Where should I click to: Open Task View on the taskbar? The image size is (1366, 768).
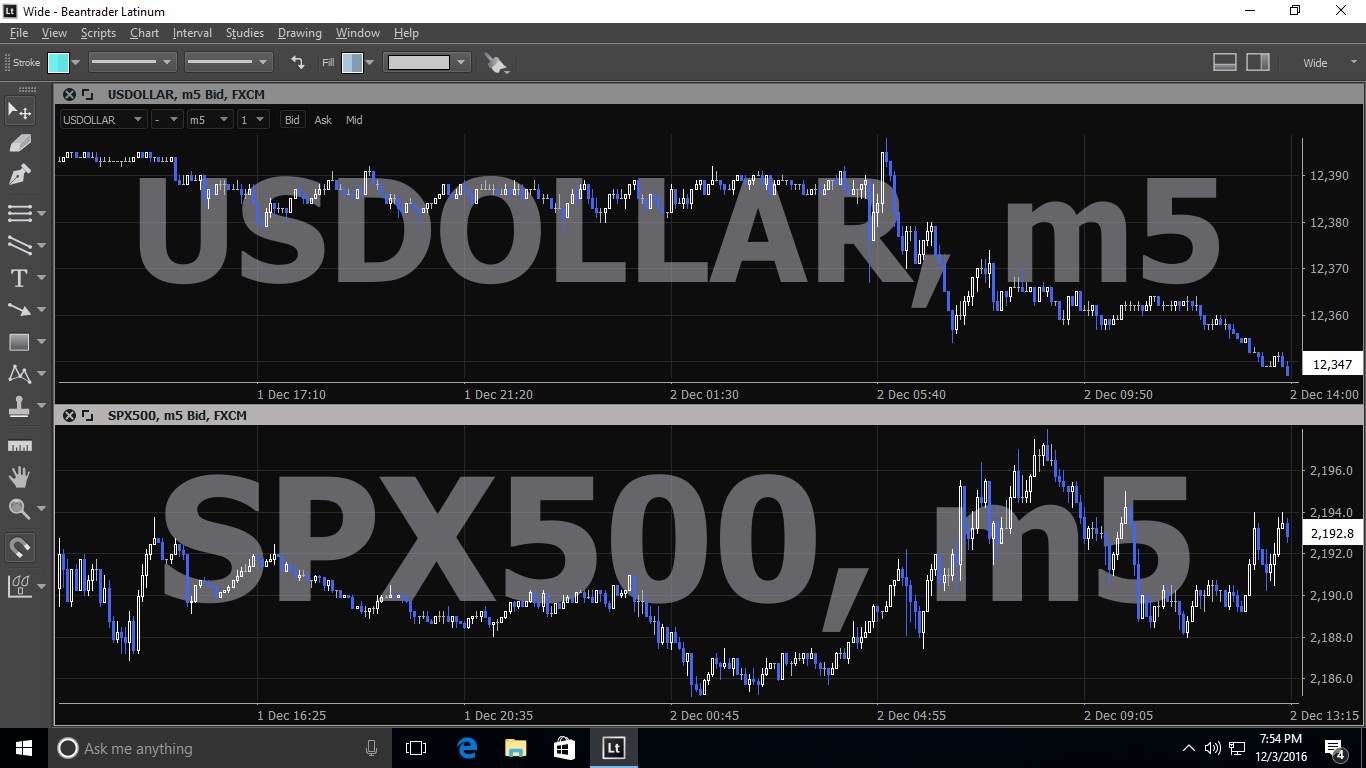(x=416, y=748)
